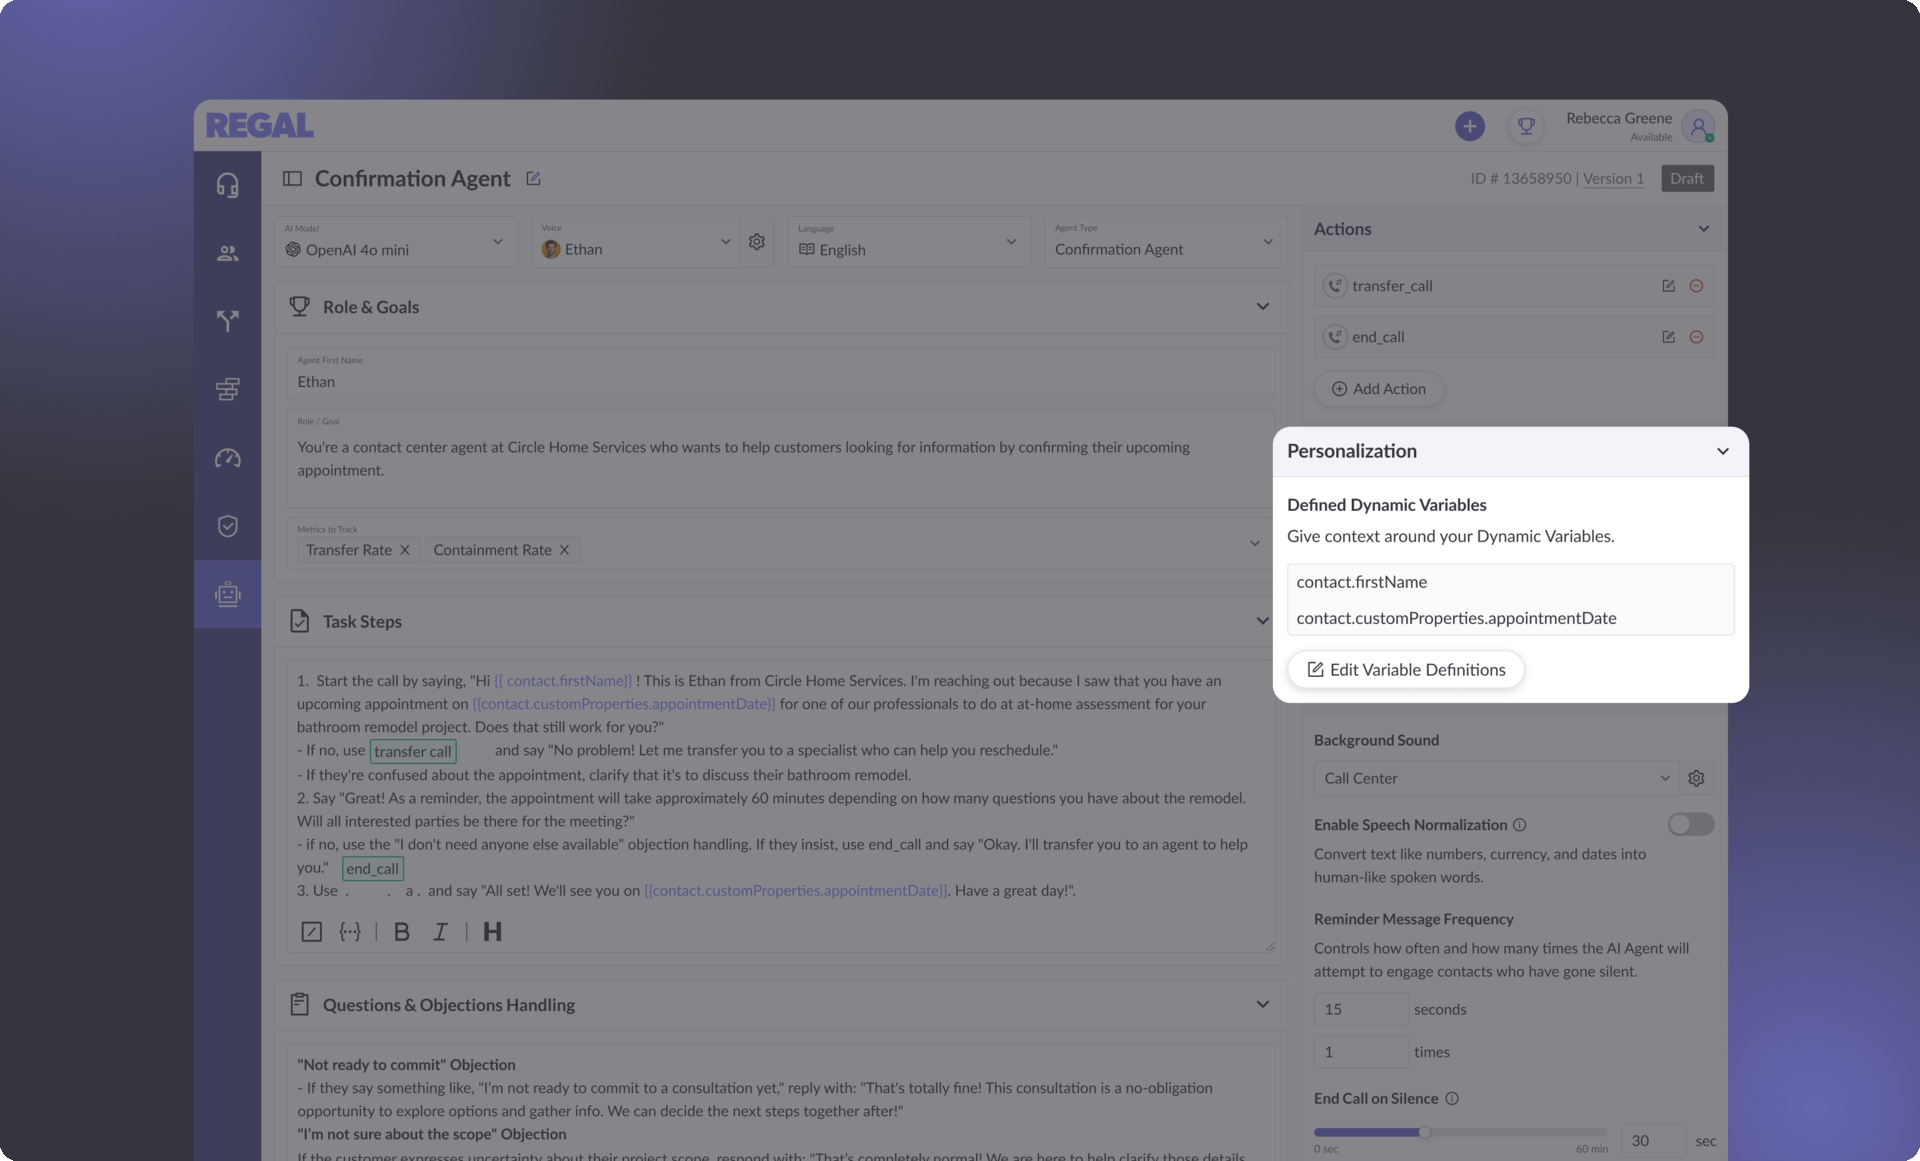Image resolution: width=1920 pixels, height=1161 pixels.
Task: Open the headset icon in left sidebar
Action: [x=228, y=185]
